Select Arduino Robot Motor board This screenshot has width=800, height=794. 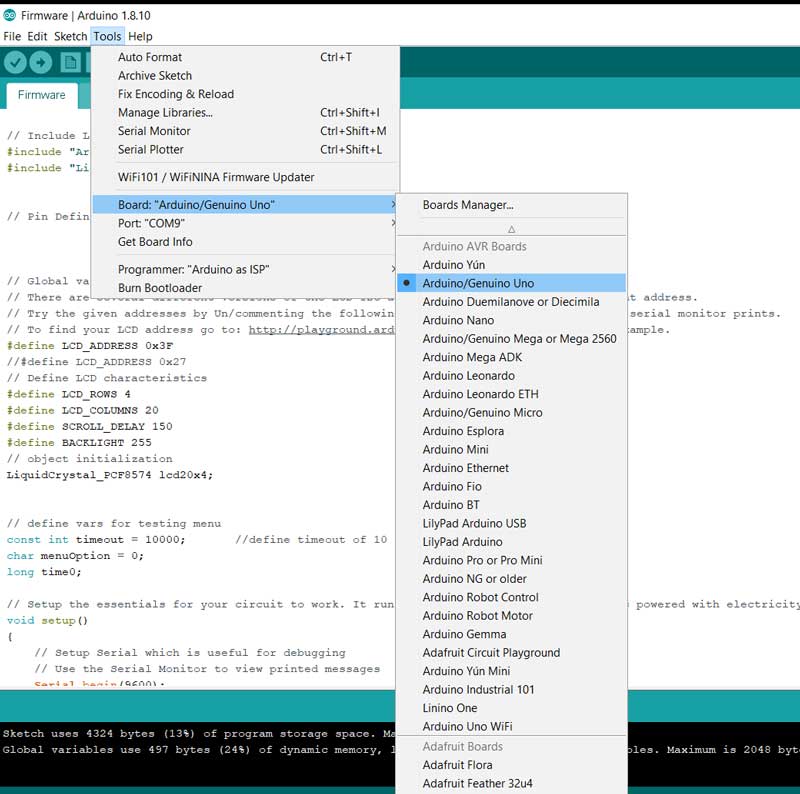click(x=511, y=616)
